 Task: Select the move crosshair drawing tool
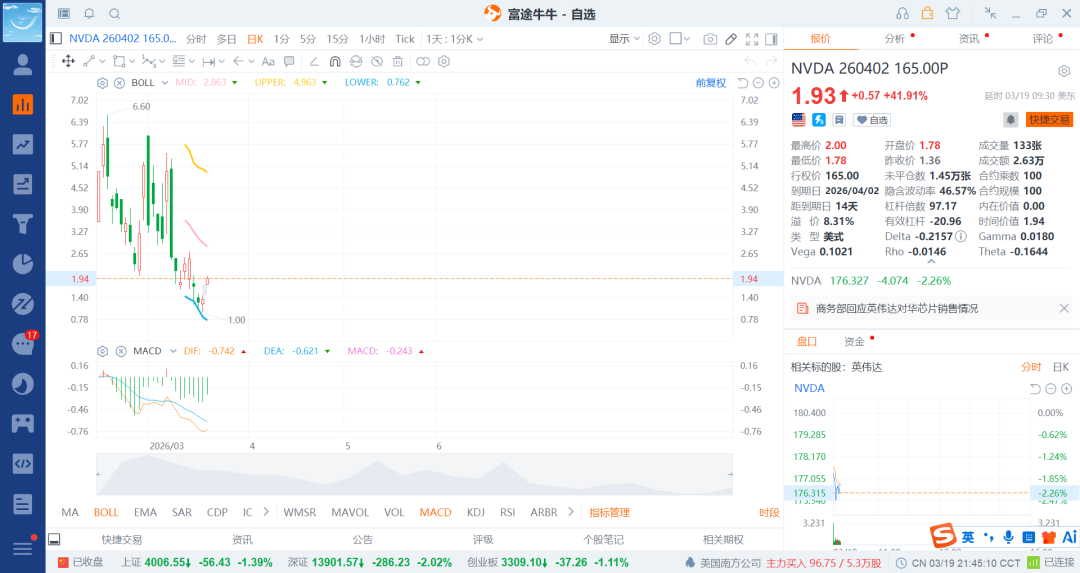68,61
